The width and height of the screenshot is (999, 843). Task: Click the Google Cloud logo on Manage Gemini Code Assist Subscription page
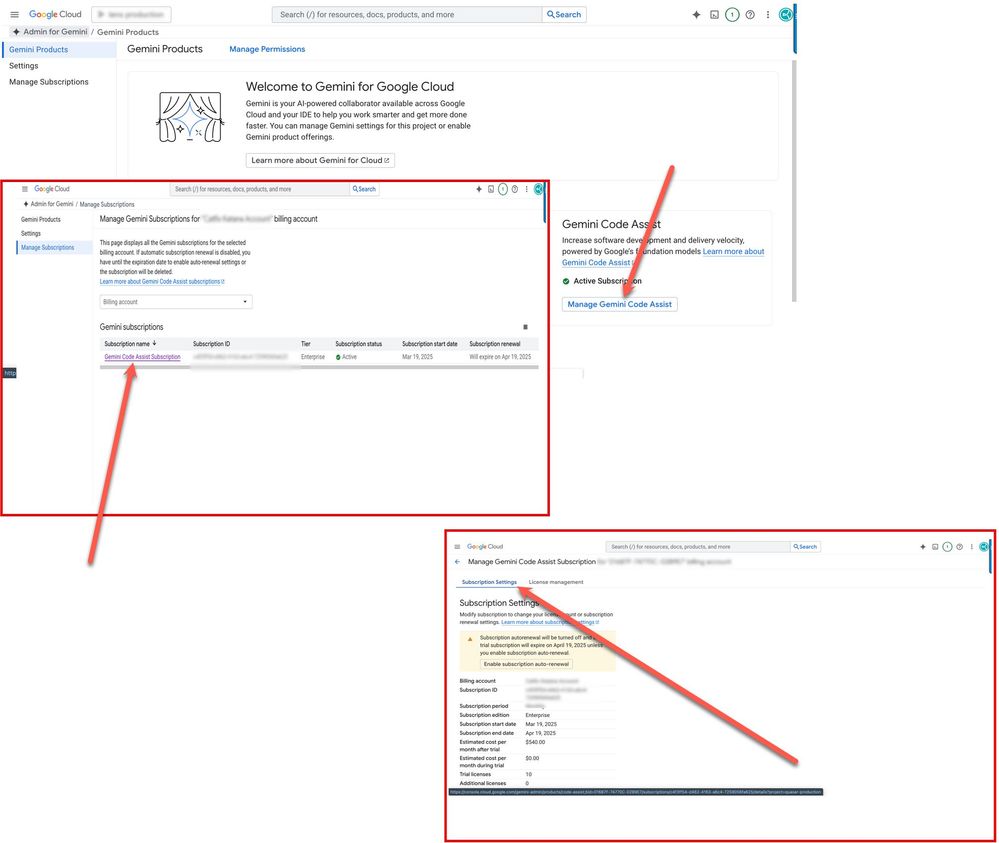485,547
